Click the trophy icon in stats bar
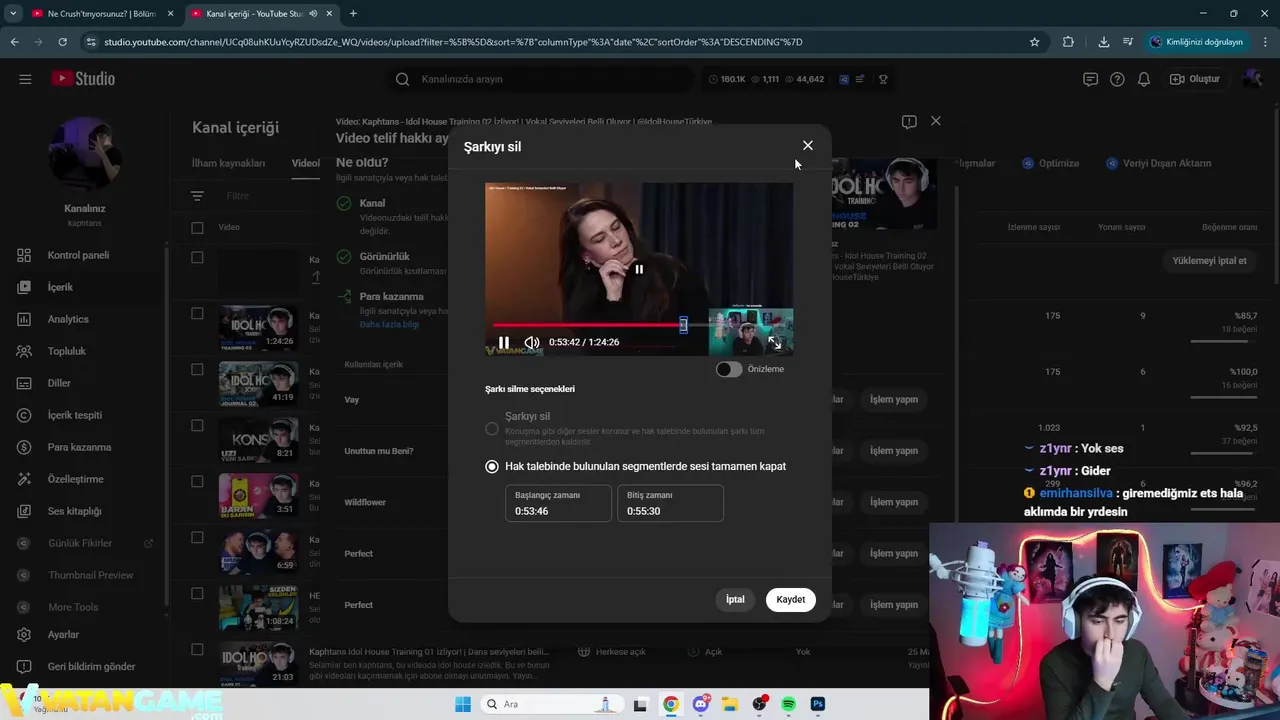1280x720 pixels. pyautogui.click(x=883, y=79)
